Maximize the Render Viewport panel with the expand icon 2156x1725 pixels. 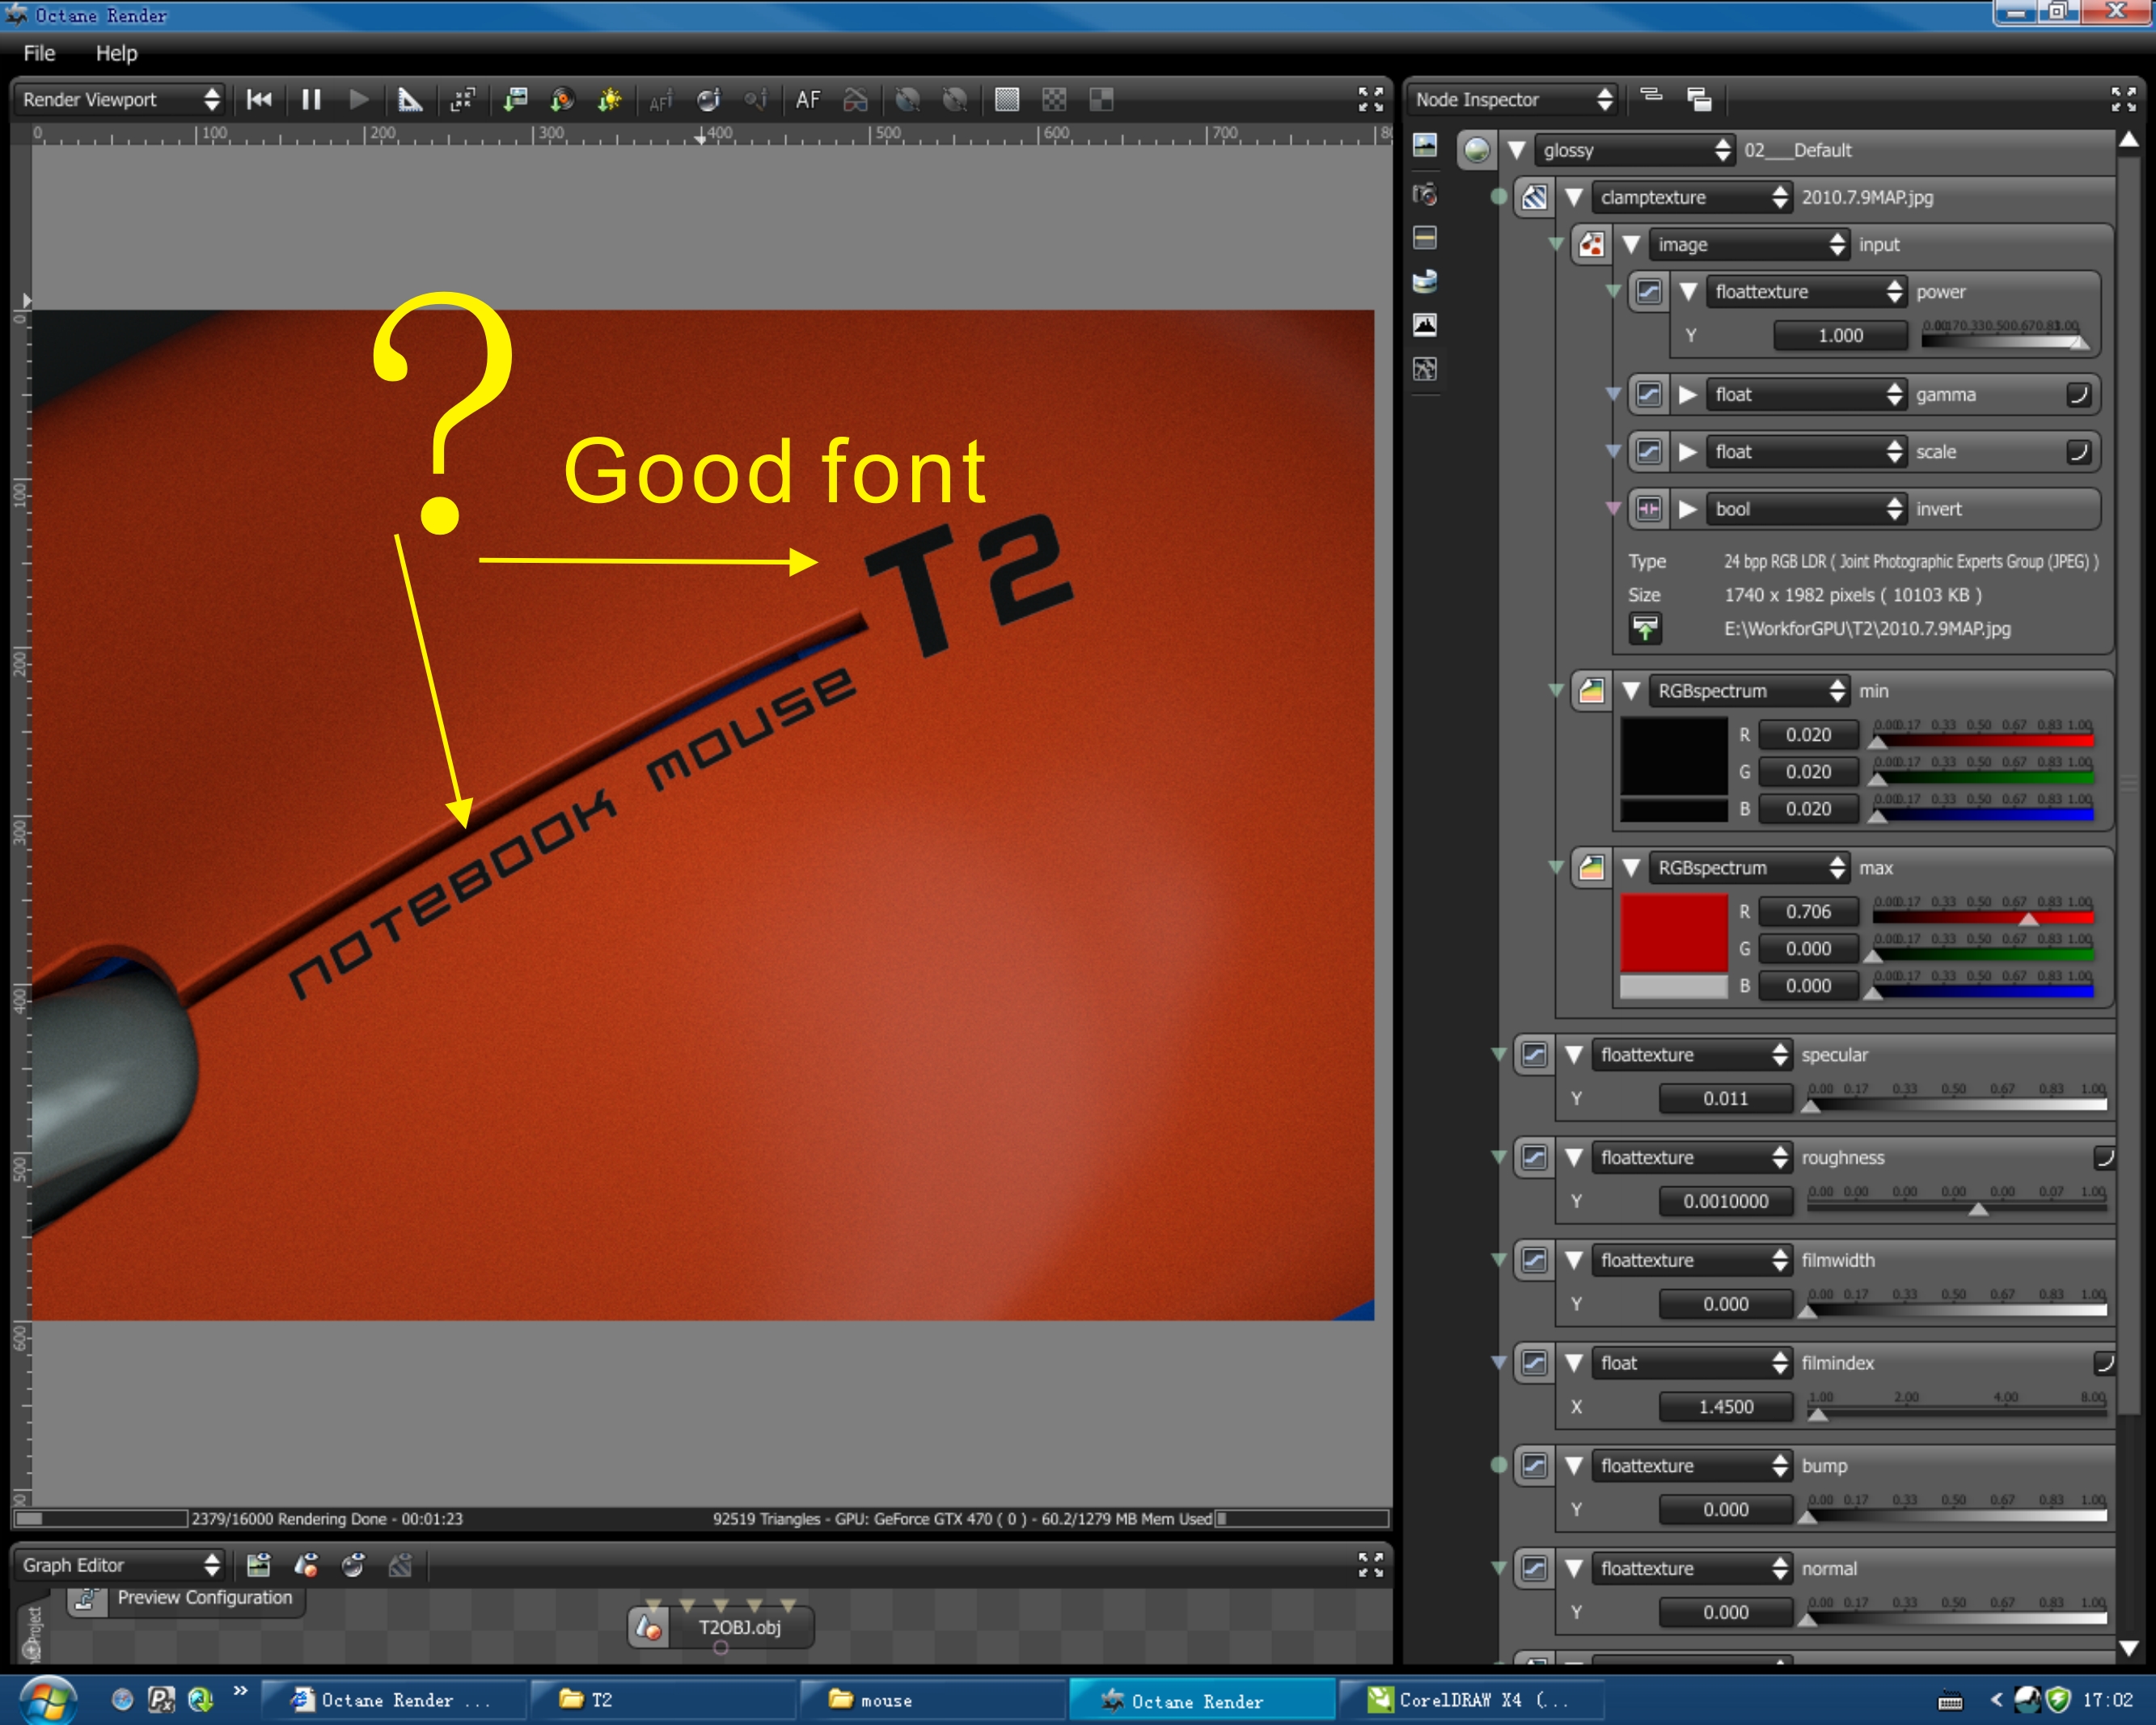point(1370,99)
